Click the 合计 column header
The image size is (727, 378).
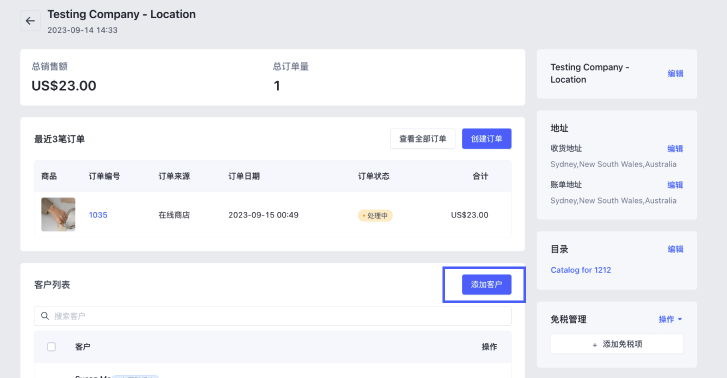[x=480, y=176]
